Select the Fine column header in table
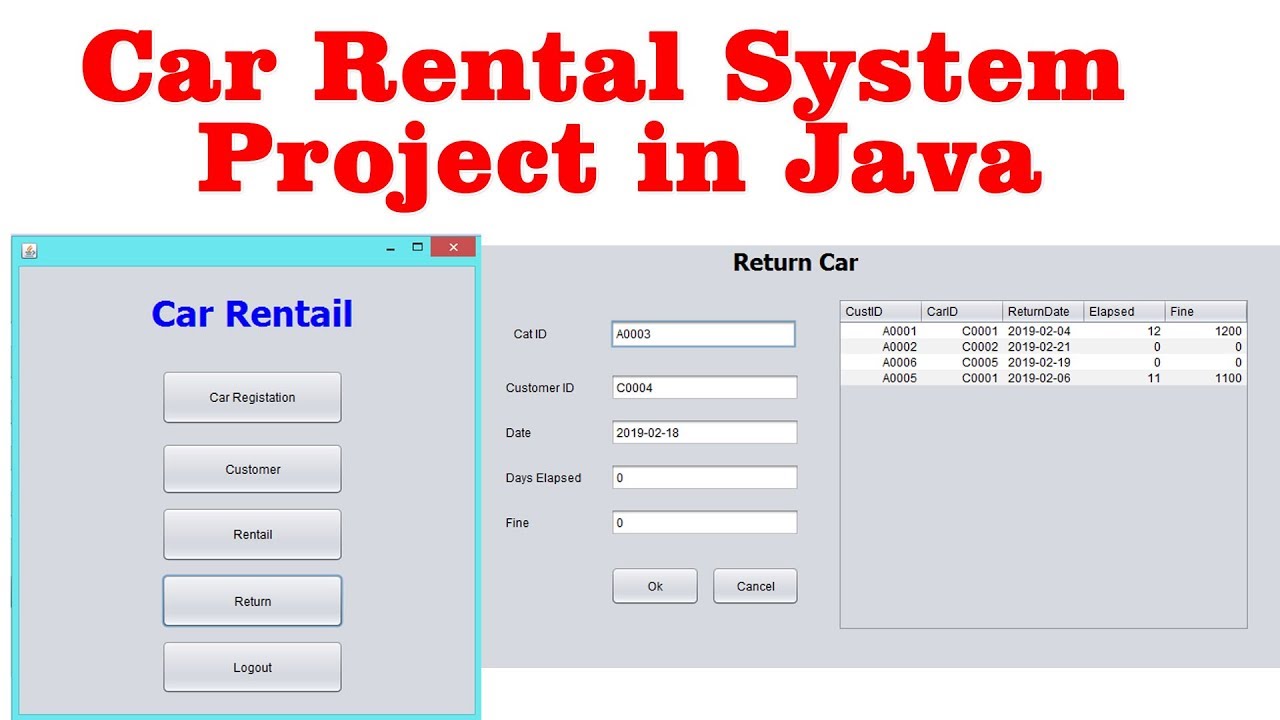This screenshot has height=720, width=1280. point(1206,311)
